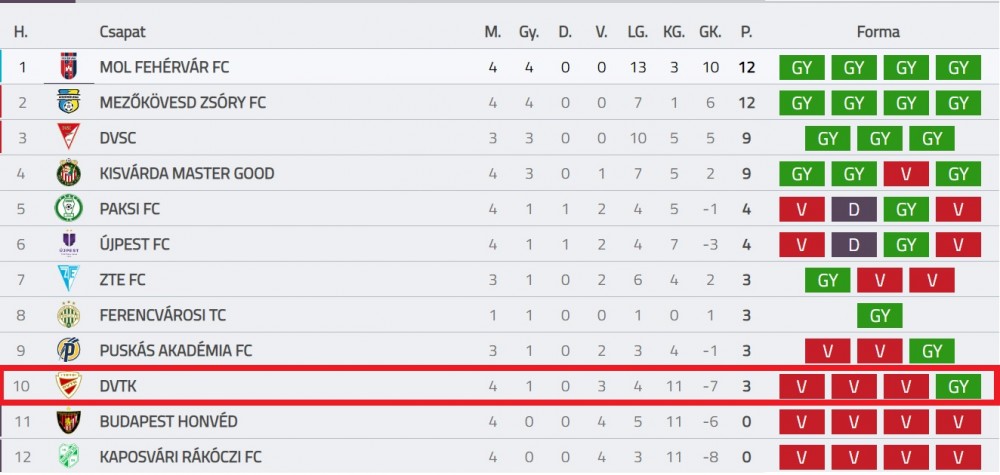Select the Ferencvárosi TC crest
Image resolution: width=1000 pixels, height=475 pixels.
point(68,314)
